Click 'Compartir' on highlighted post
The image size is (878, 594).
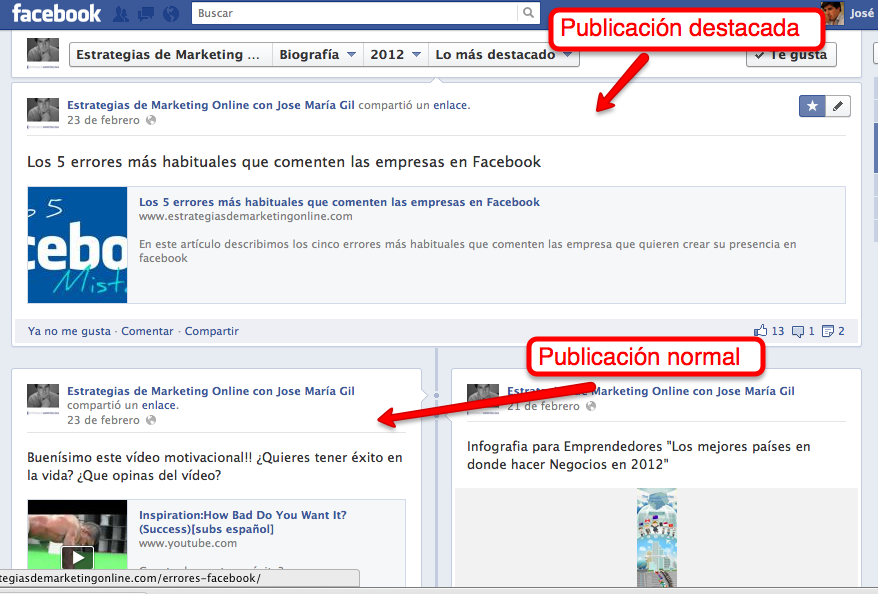coord(212,331)
